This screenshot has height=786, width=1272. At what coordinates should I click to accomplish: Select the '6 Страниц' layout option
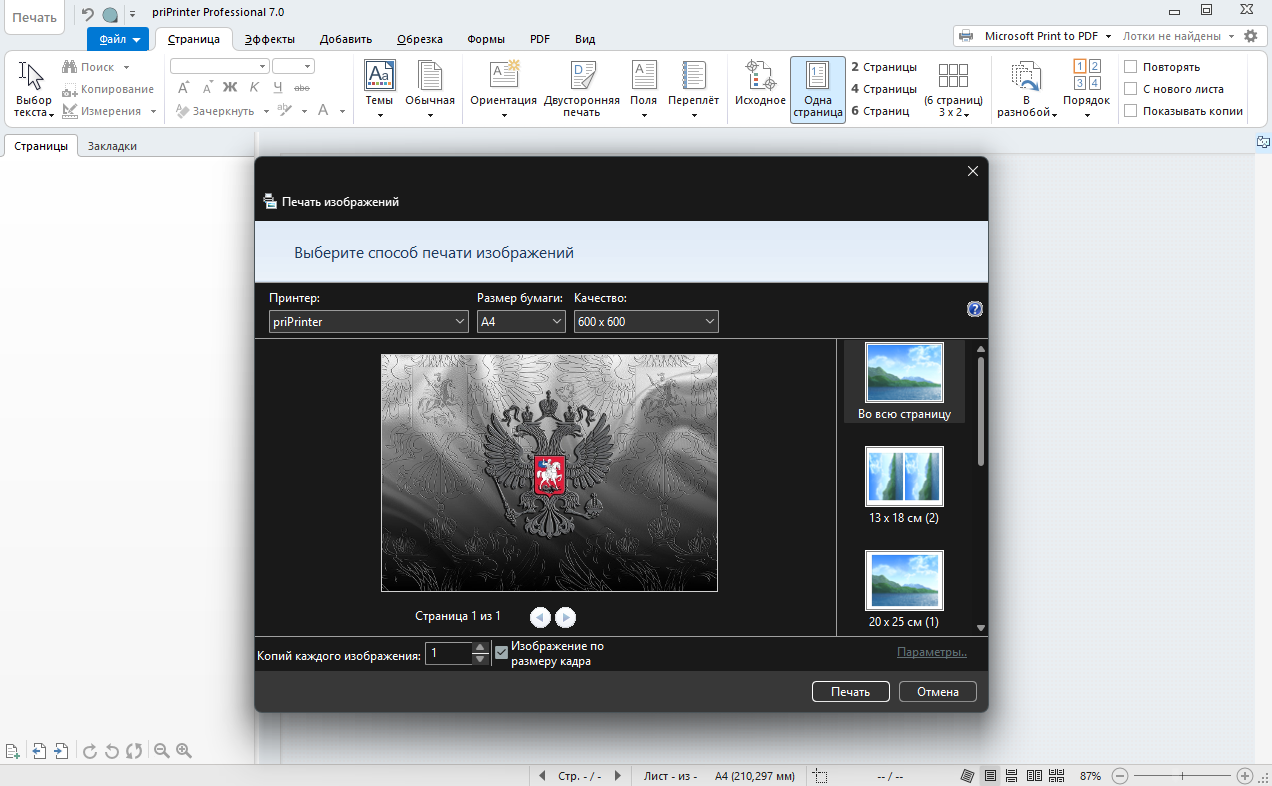880,111
